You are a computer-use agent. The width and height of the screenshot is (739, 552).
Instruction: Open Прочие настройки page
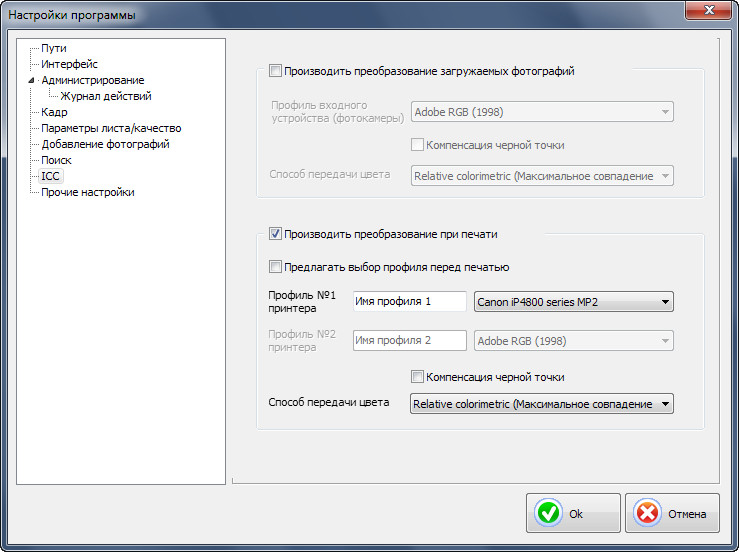click(88, 192)
